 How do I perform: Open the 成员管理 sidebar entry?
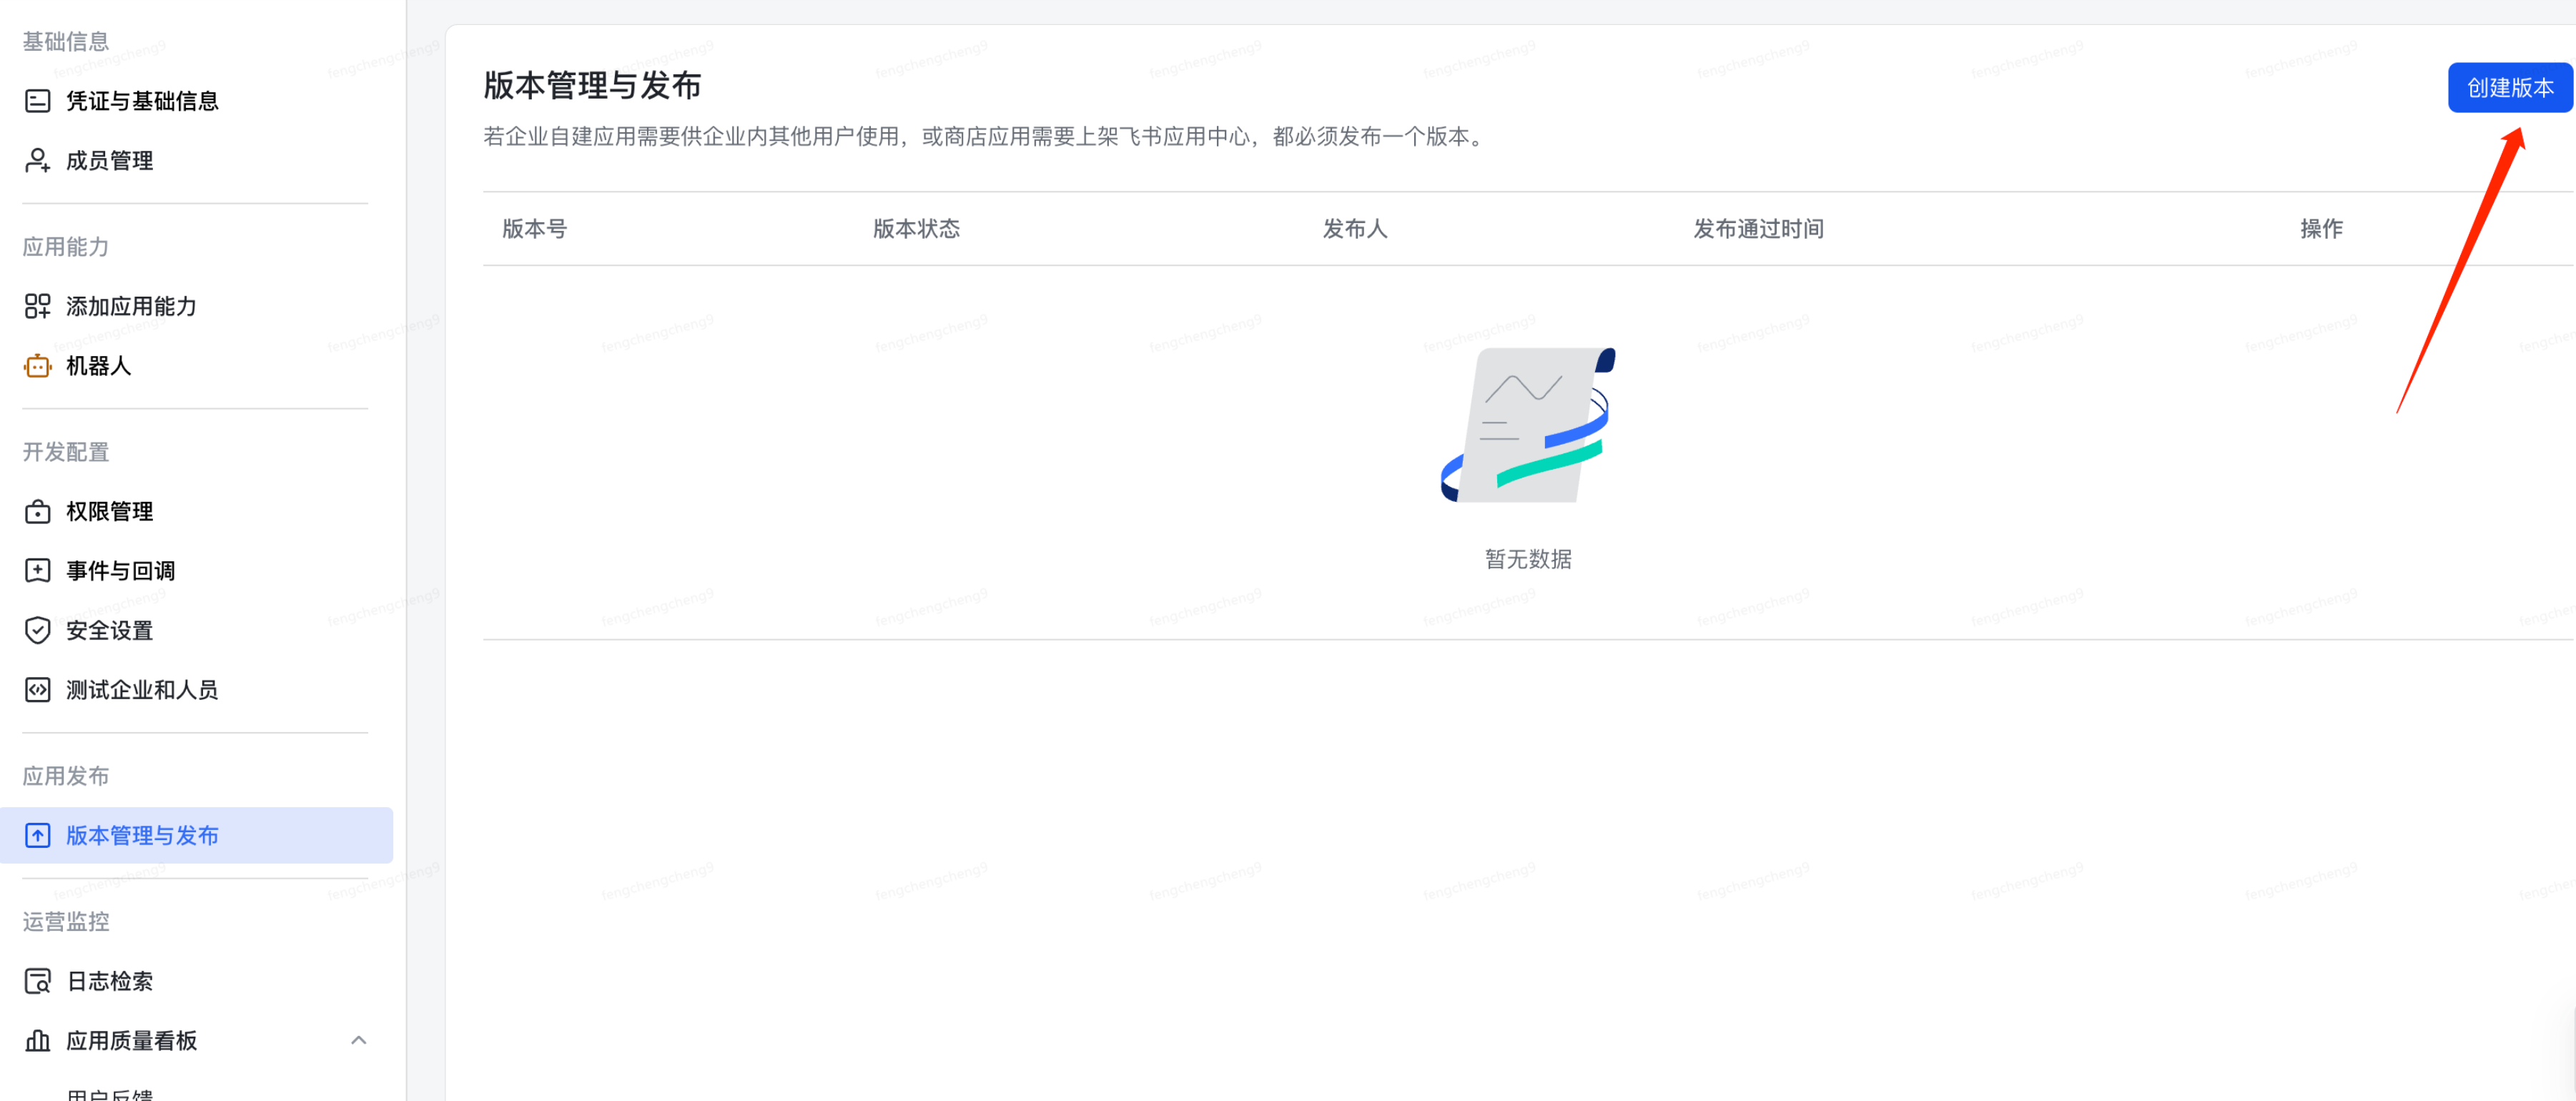pos(108,160)
